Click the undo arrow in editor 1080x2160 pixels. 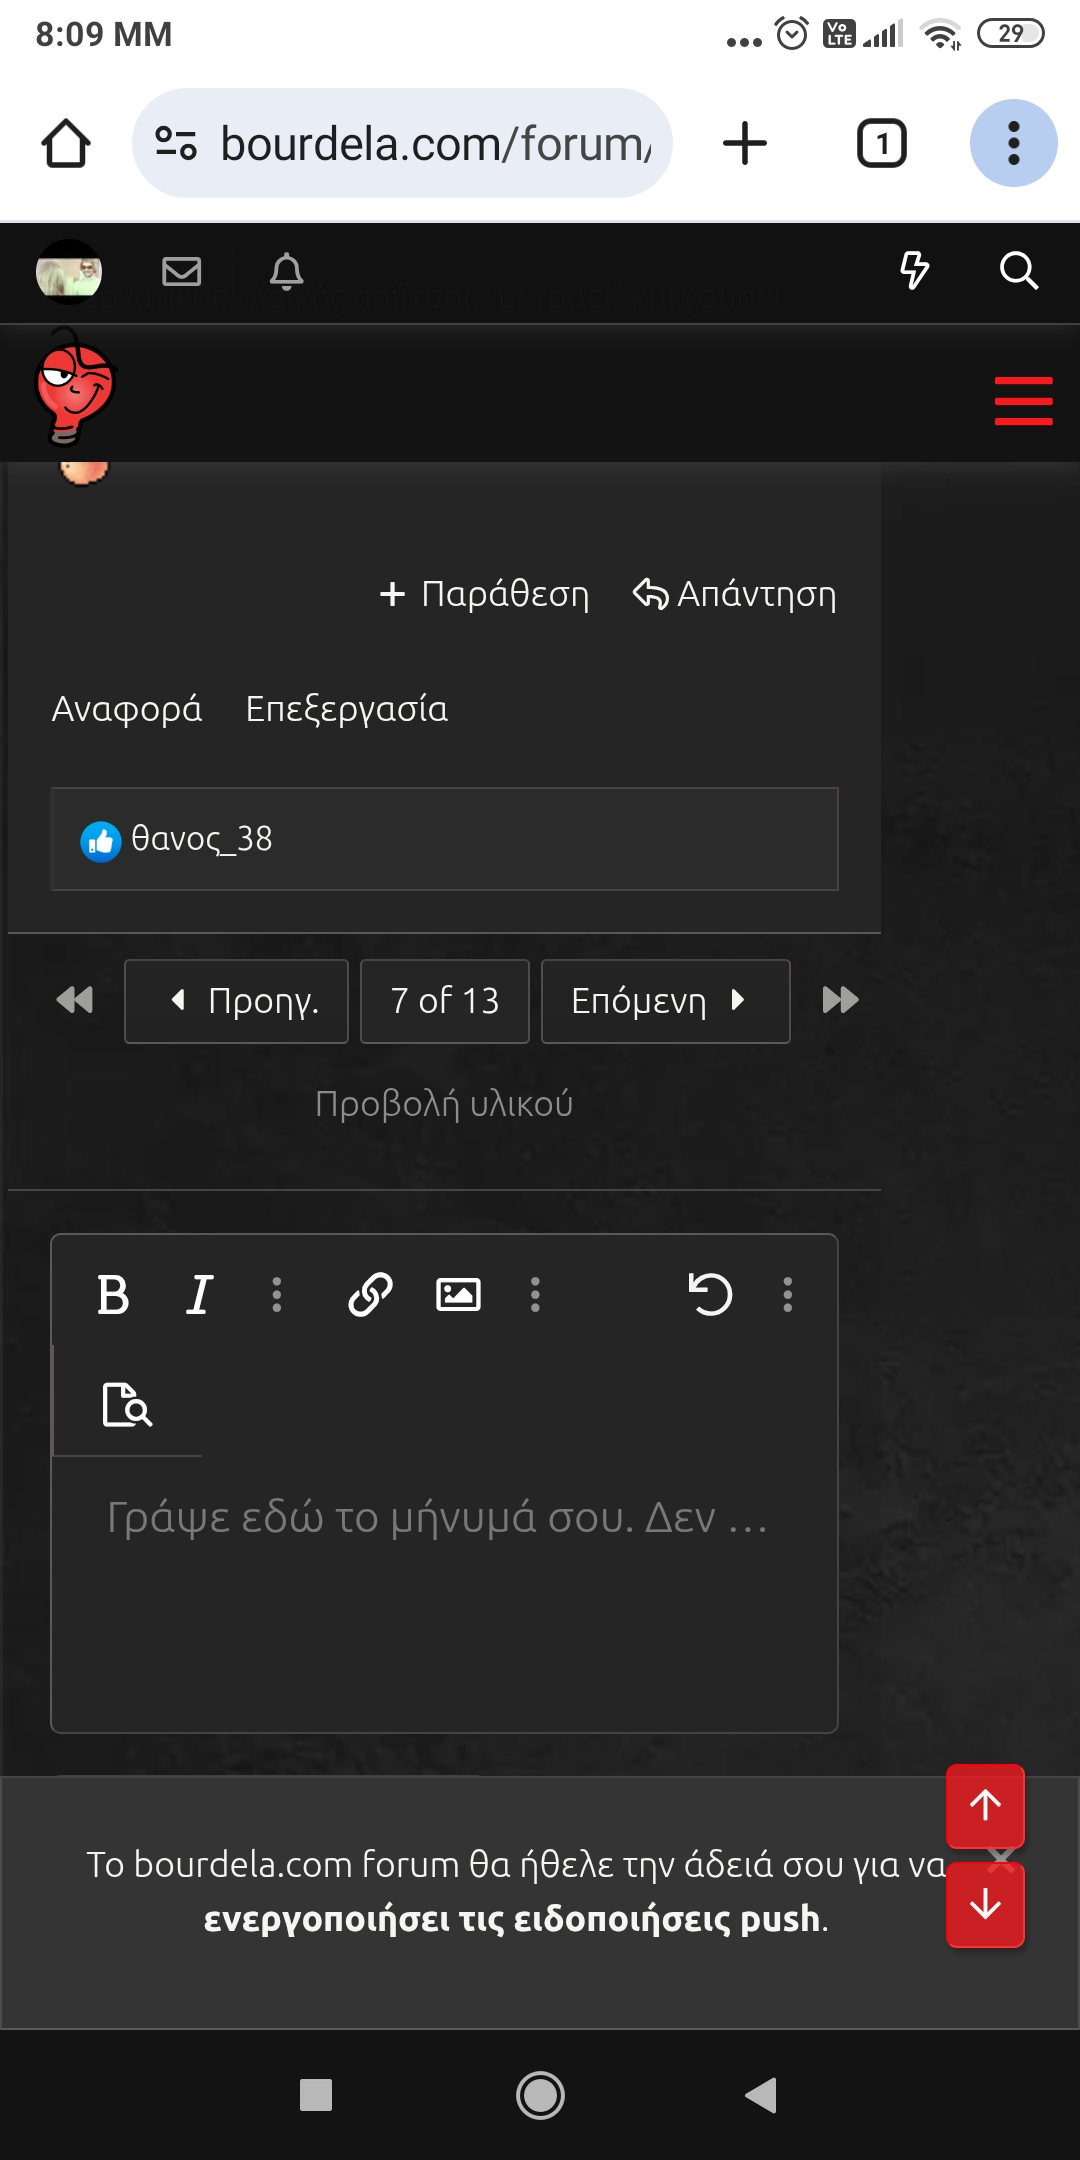point(710,1294)
